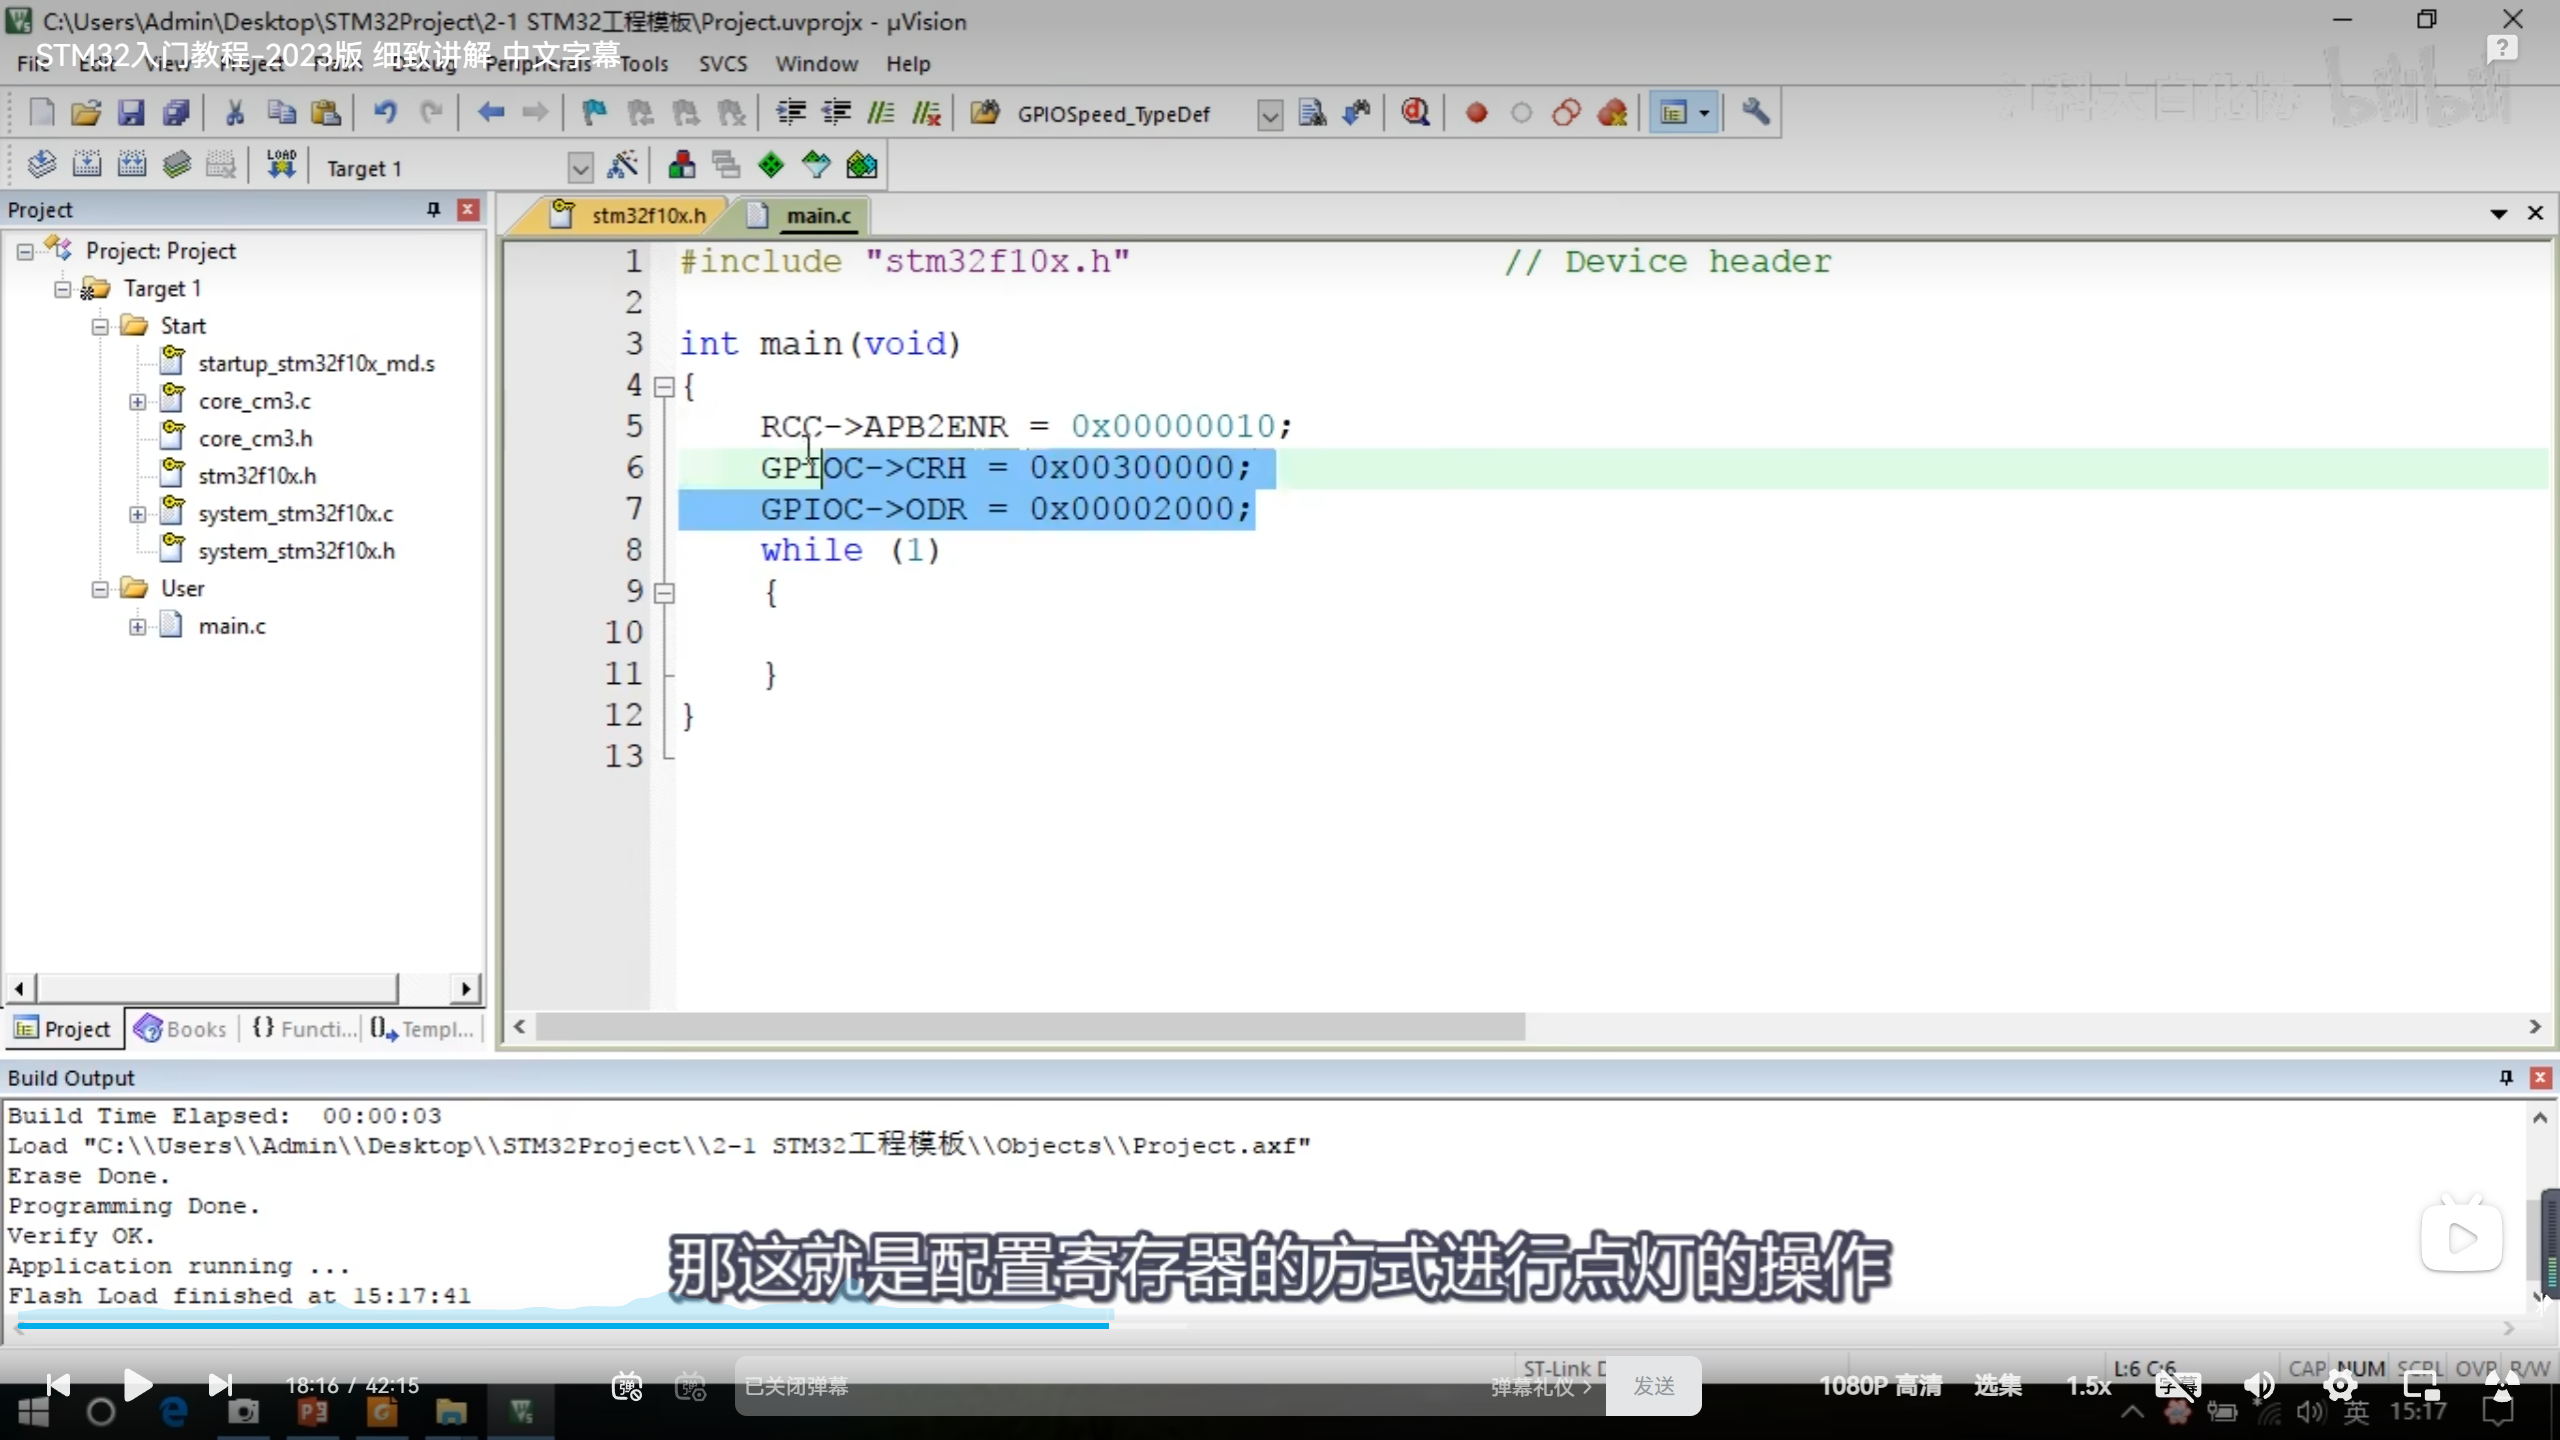Click Manage Run-Time Environment green diamond icon
This screenshot has width=2560, height=1440.
click(771, 165)
